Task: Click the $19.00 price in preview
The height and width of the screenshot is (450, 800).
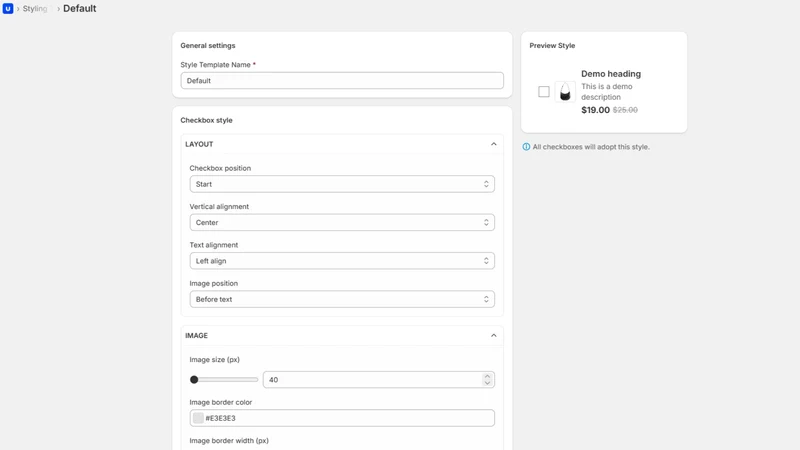Action: pos(595,110)
